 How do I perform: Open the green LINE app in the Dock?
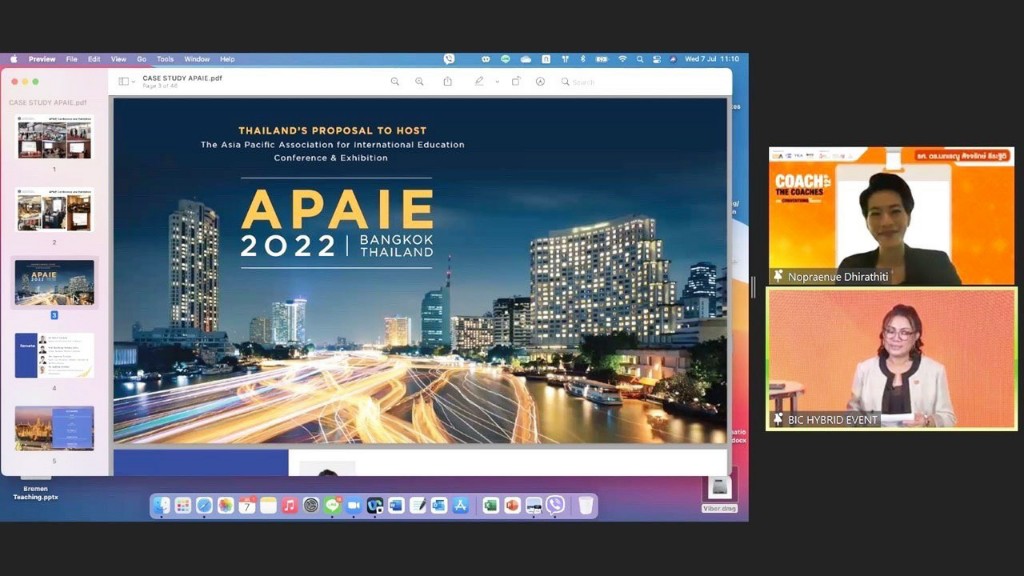pos(332,505)
